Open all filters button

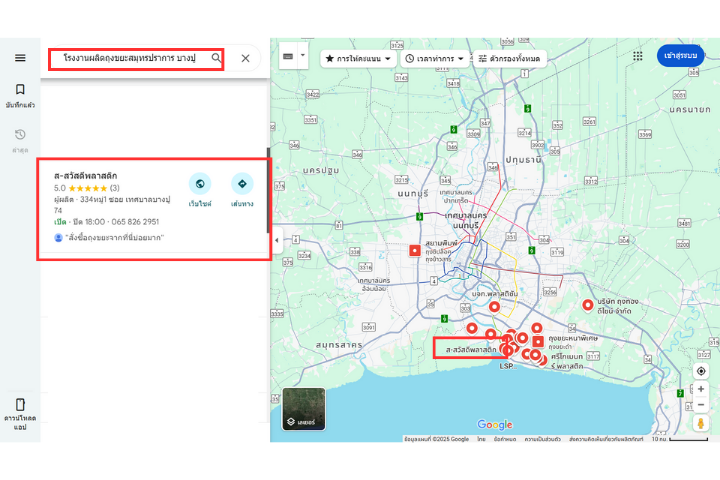pyautogui.click(x=509, y=59)
